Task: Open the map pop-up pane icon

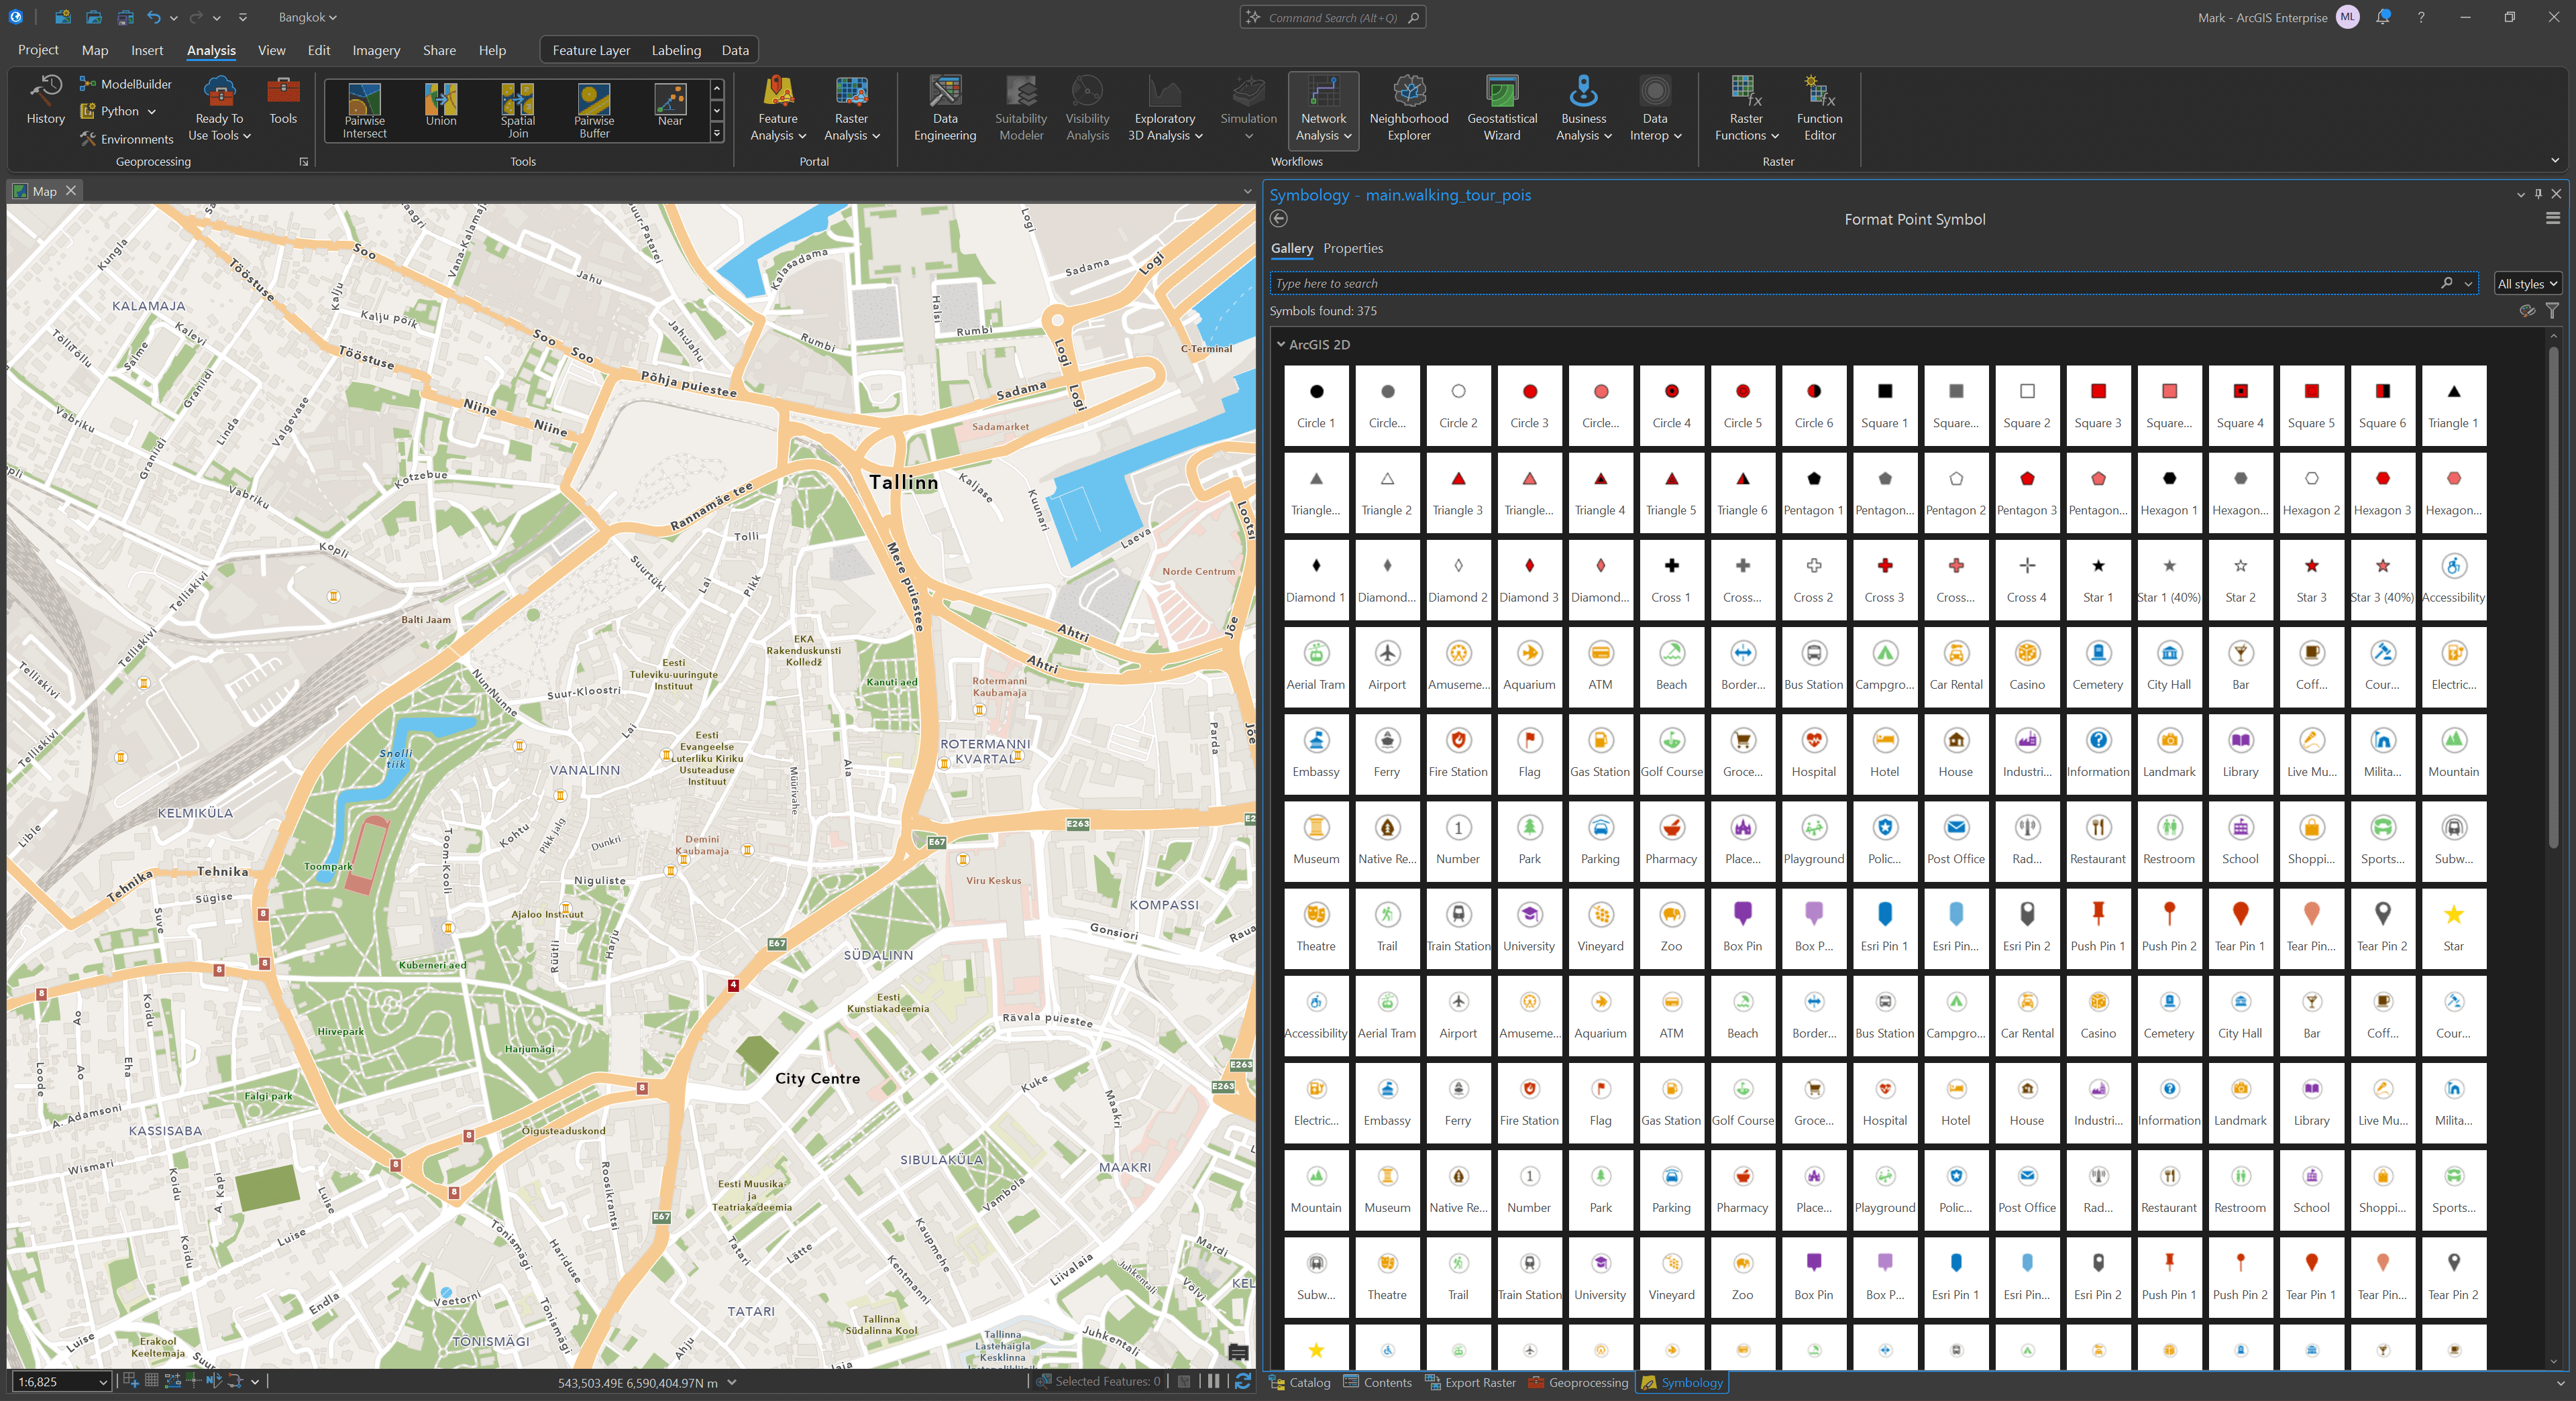Action: point(1238,1352)
